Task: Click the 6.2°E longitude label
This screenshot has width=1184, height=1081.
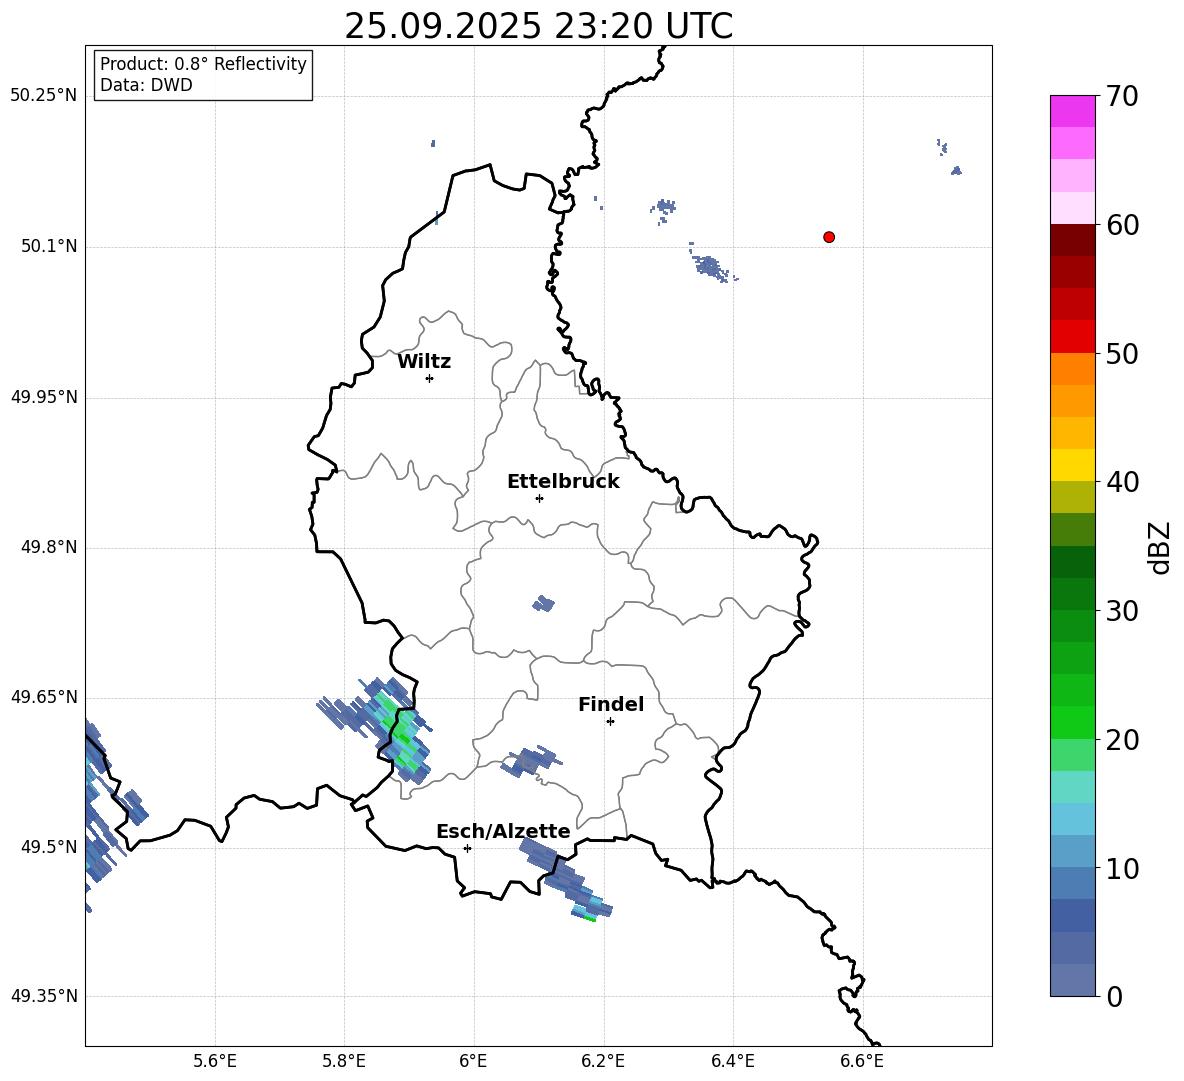Action: coord(603,1061)
